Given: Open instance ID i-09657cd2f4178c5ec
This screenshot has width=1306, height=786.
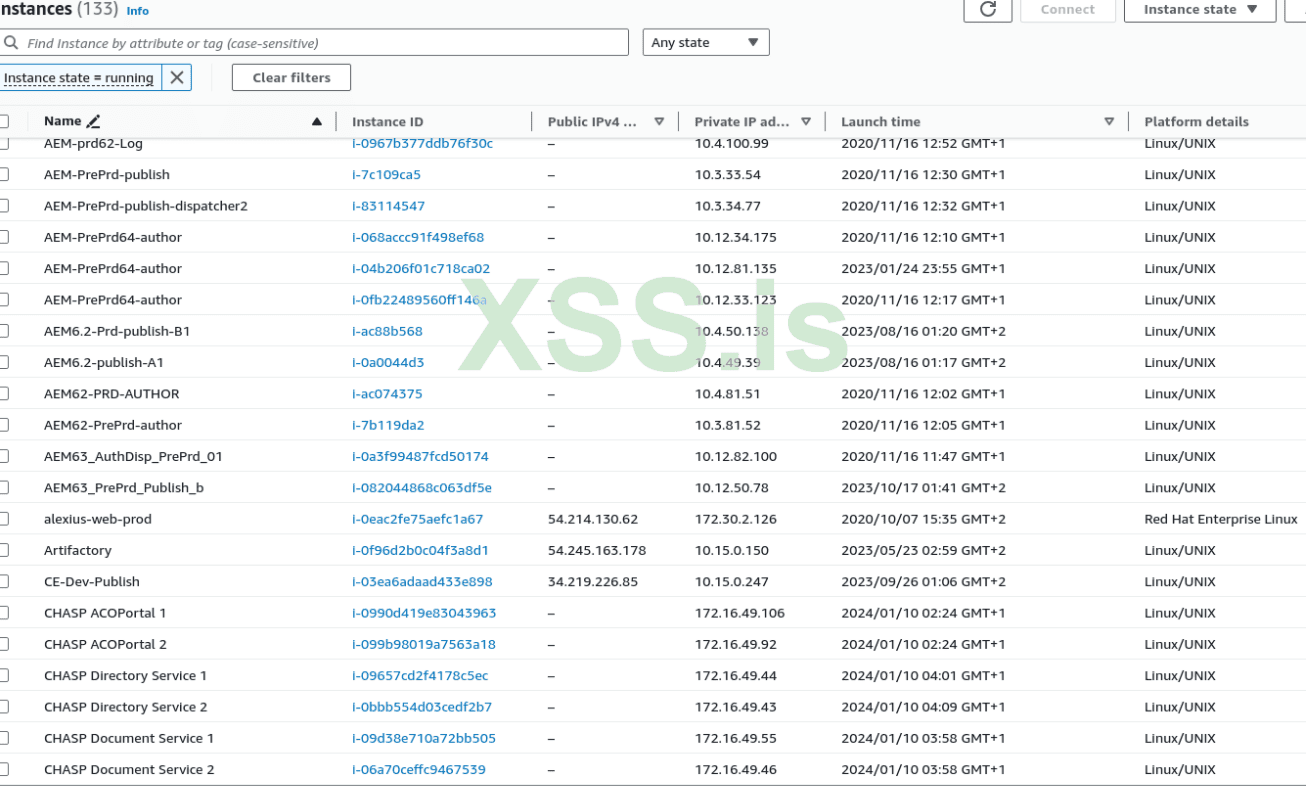Looking at the screenshot, I should pos(420,676).
